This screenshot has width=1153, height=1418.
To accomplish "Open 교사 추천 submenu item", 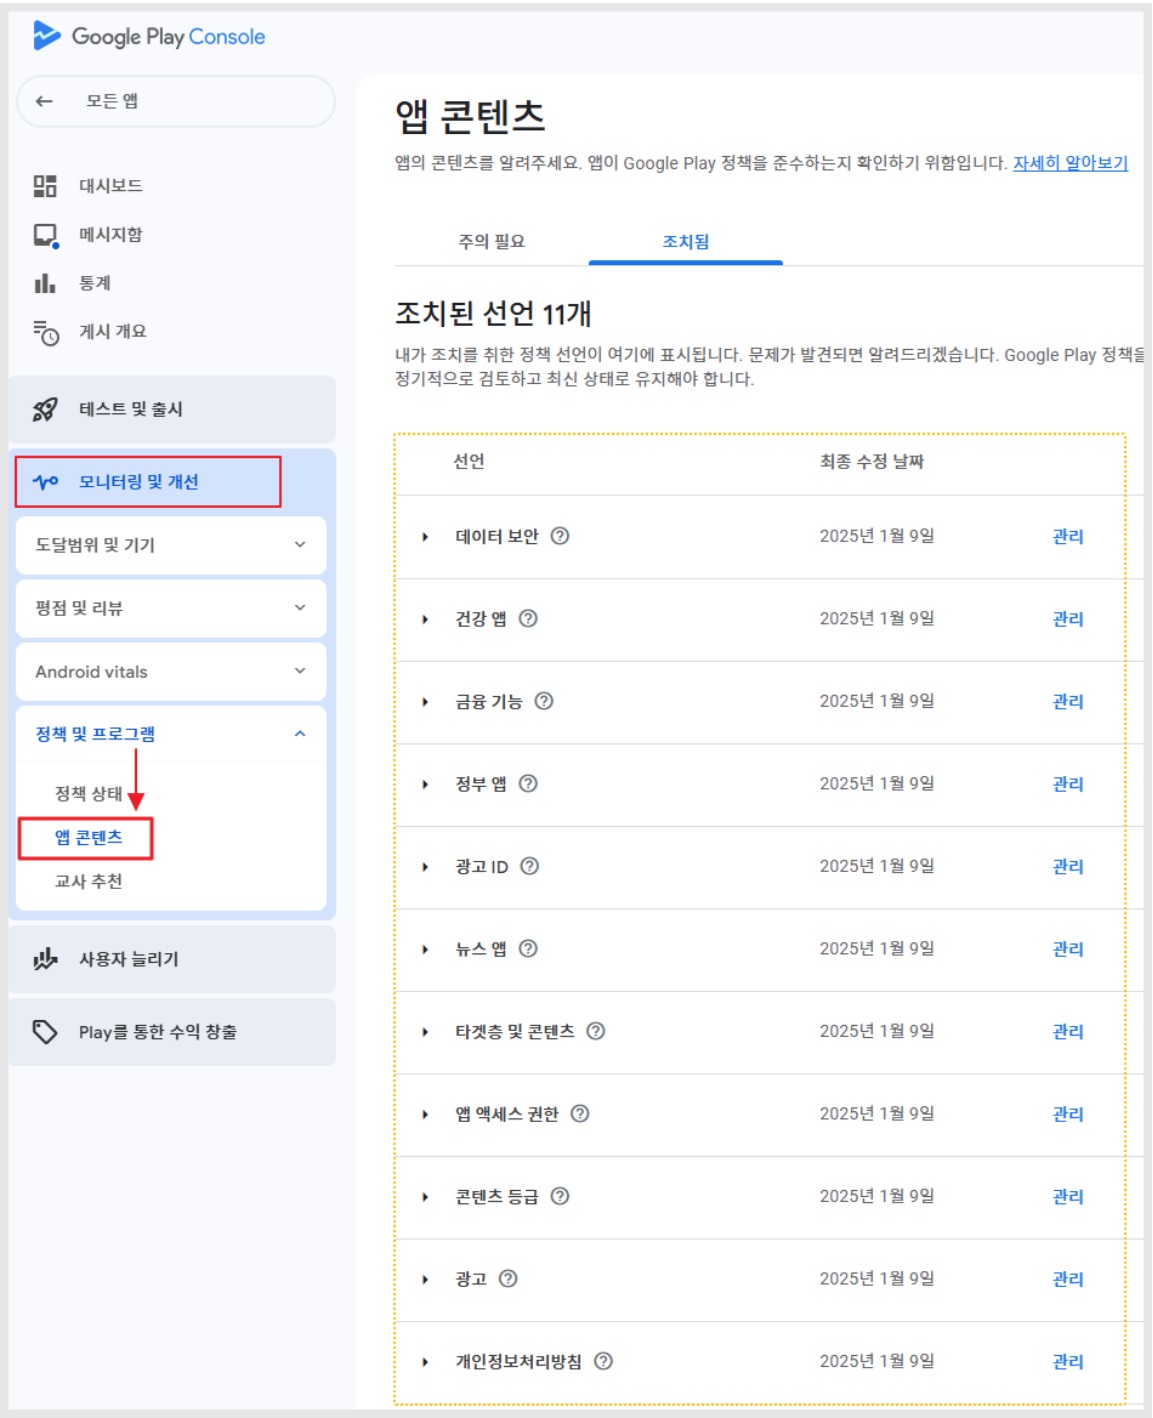I will coord(89,882).
